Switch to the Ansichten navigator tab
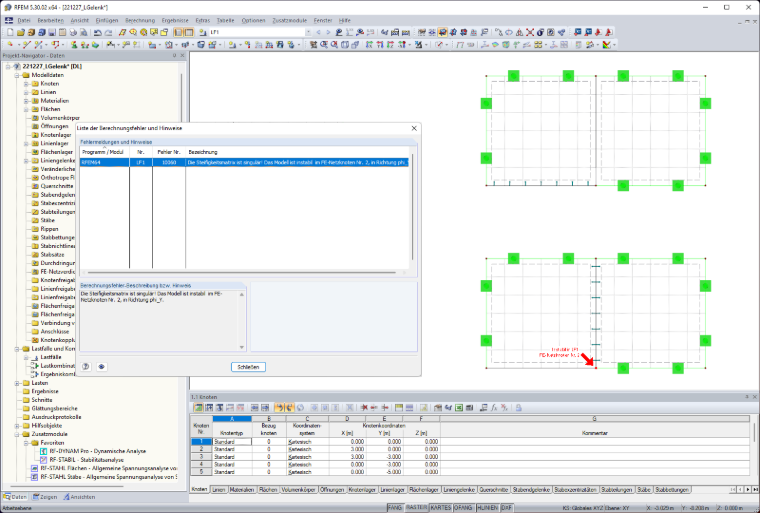Viewport: 760px width, 513px height. point(79,497)
